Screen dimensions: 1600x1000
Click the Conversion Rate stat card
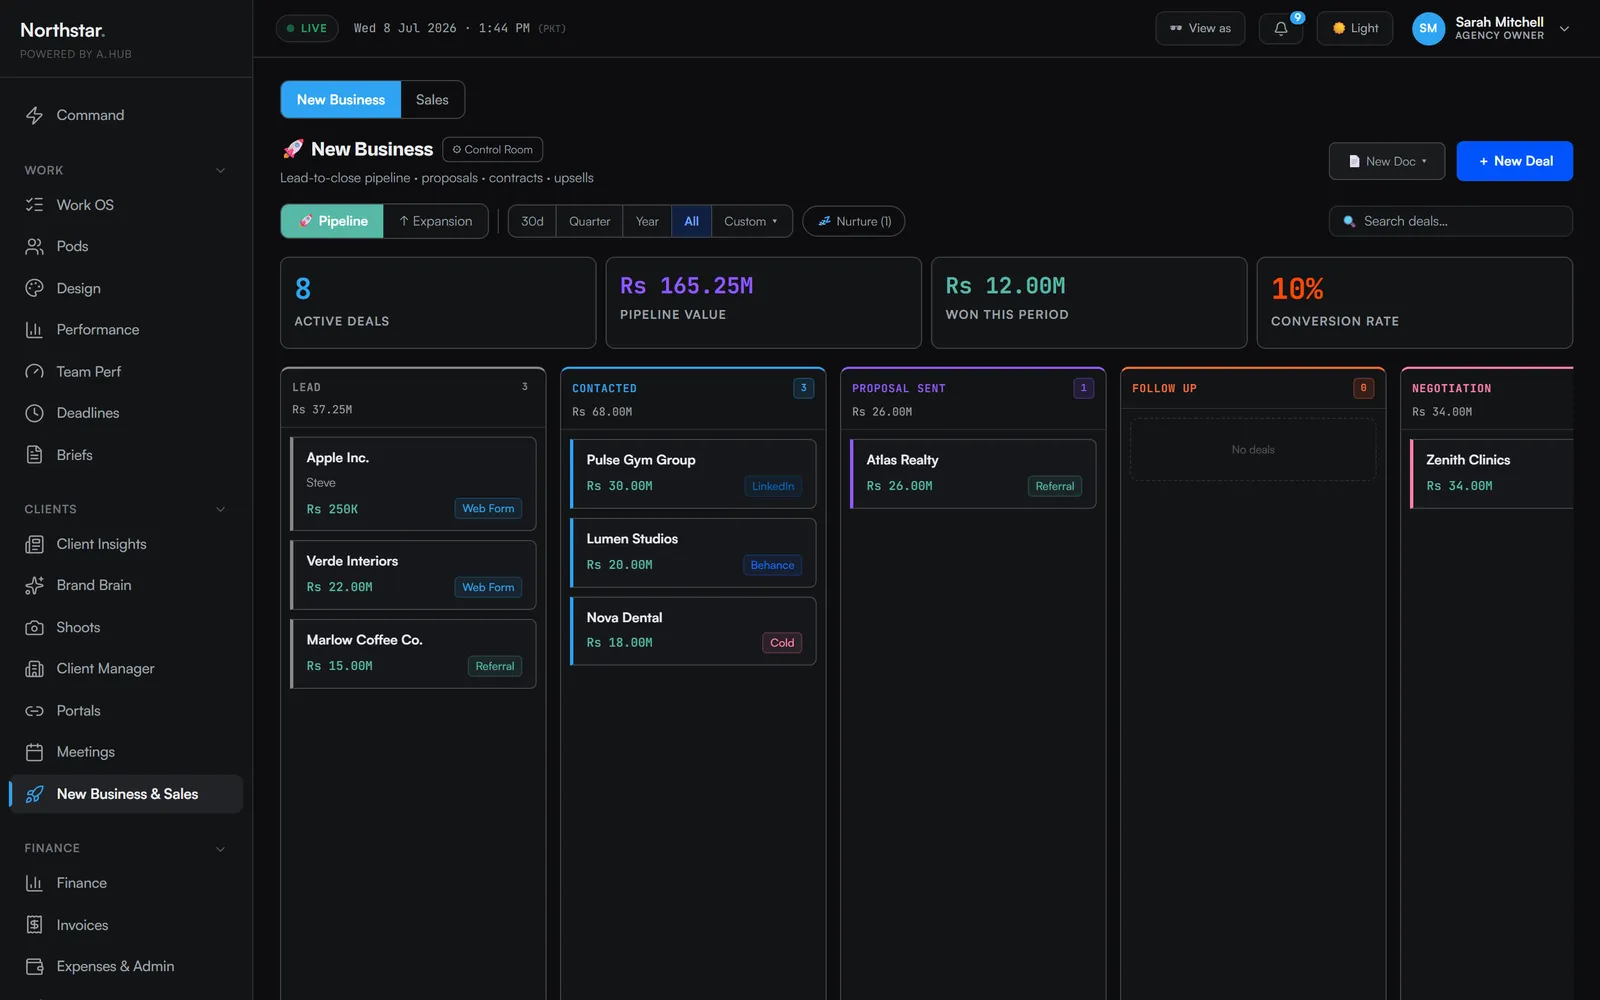click(x=1415, y=303)
